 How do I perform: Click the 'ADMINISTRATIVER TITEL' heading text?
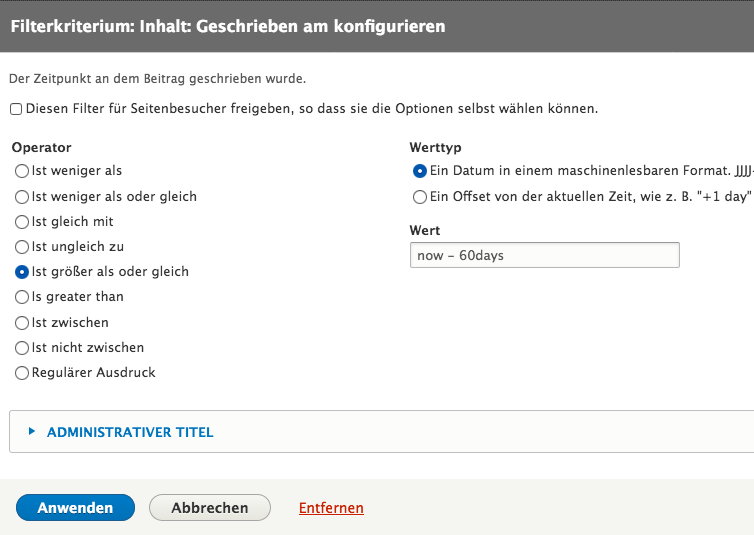pos(130,433)
